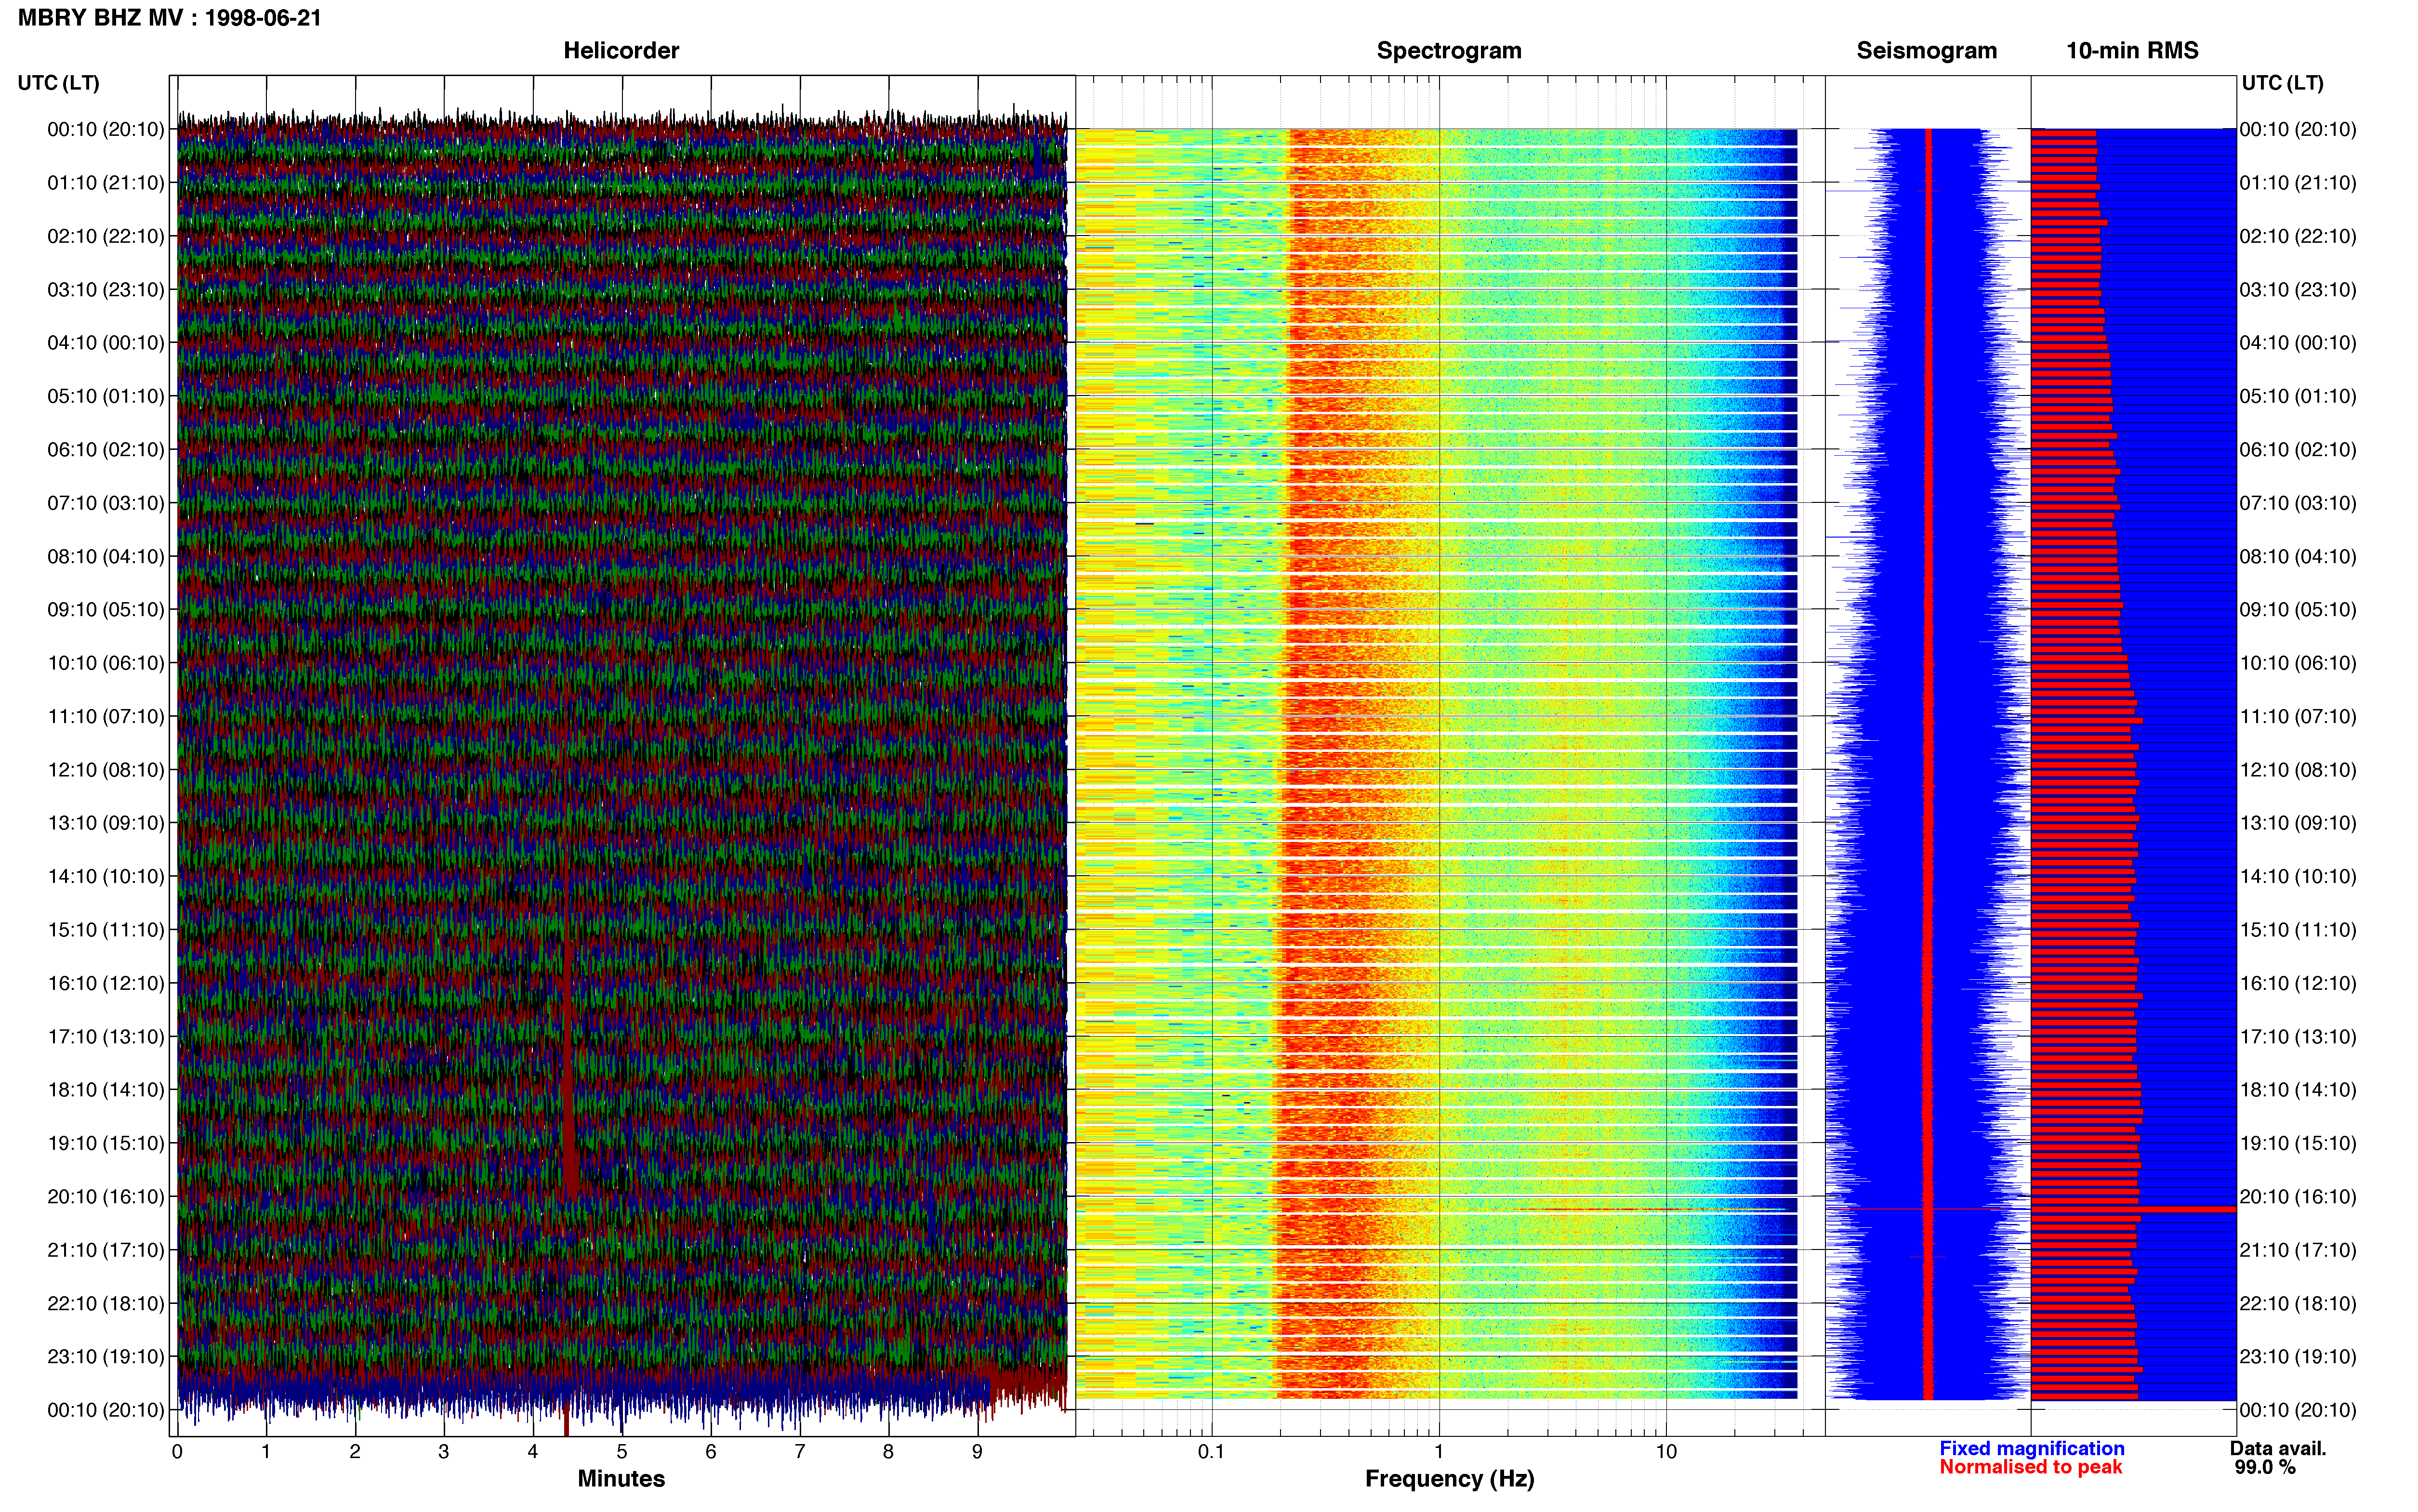Click the 'Fixed magnification' legend text
This screenshot has width=2418, height=1512.
pyautogui.click(x=2032, y=1448)
